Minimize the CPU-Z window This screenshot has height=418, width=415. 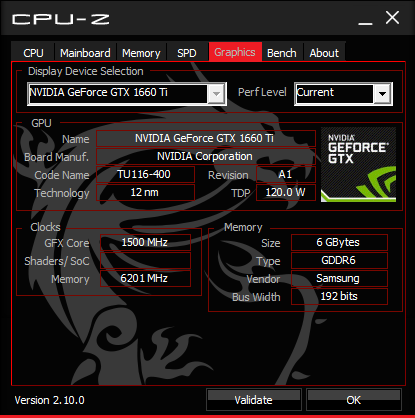[365, 19]
